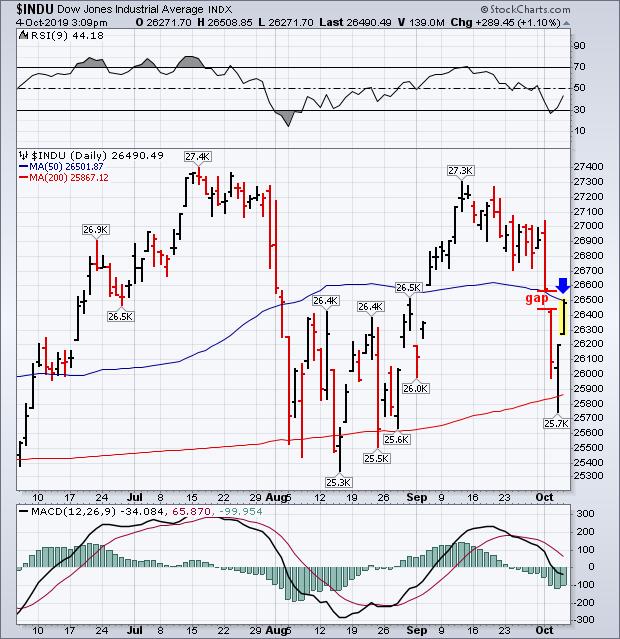Click the $INDU (Daily) 26490.49 legend

point(98,155)
